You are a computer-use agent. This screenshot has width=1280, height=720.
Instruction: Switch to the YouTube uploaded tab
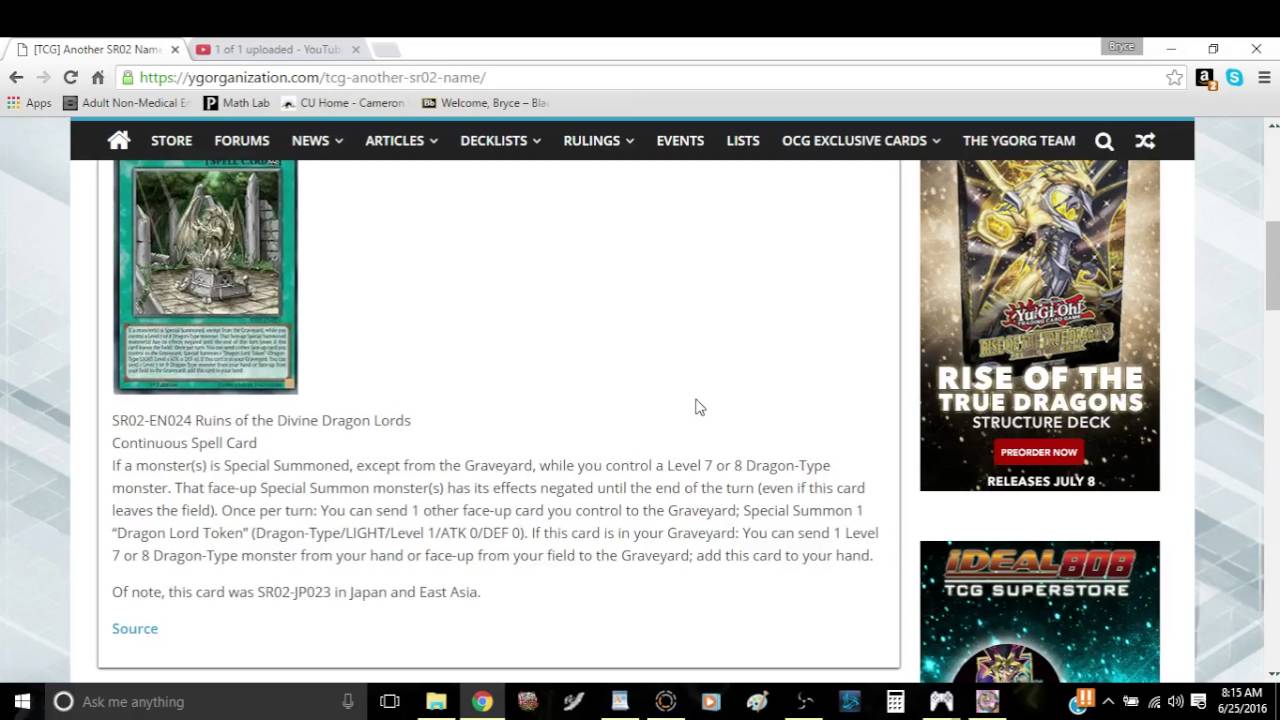275,49
